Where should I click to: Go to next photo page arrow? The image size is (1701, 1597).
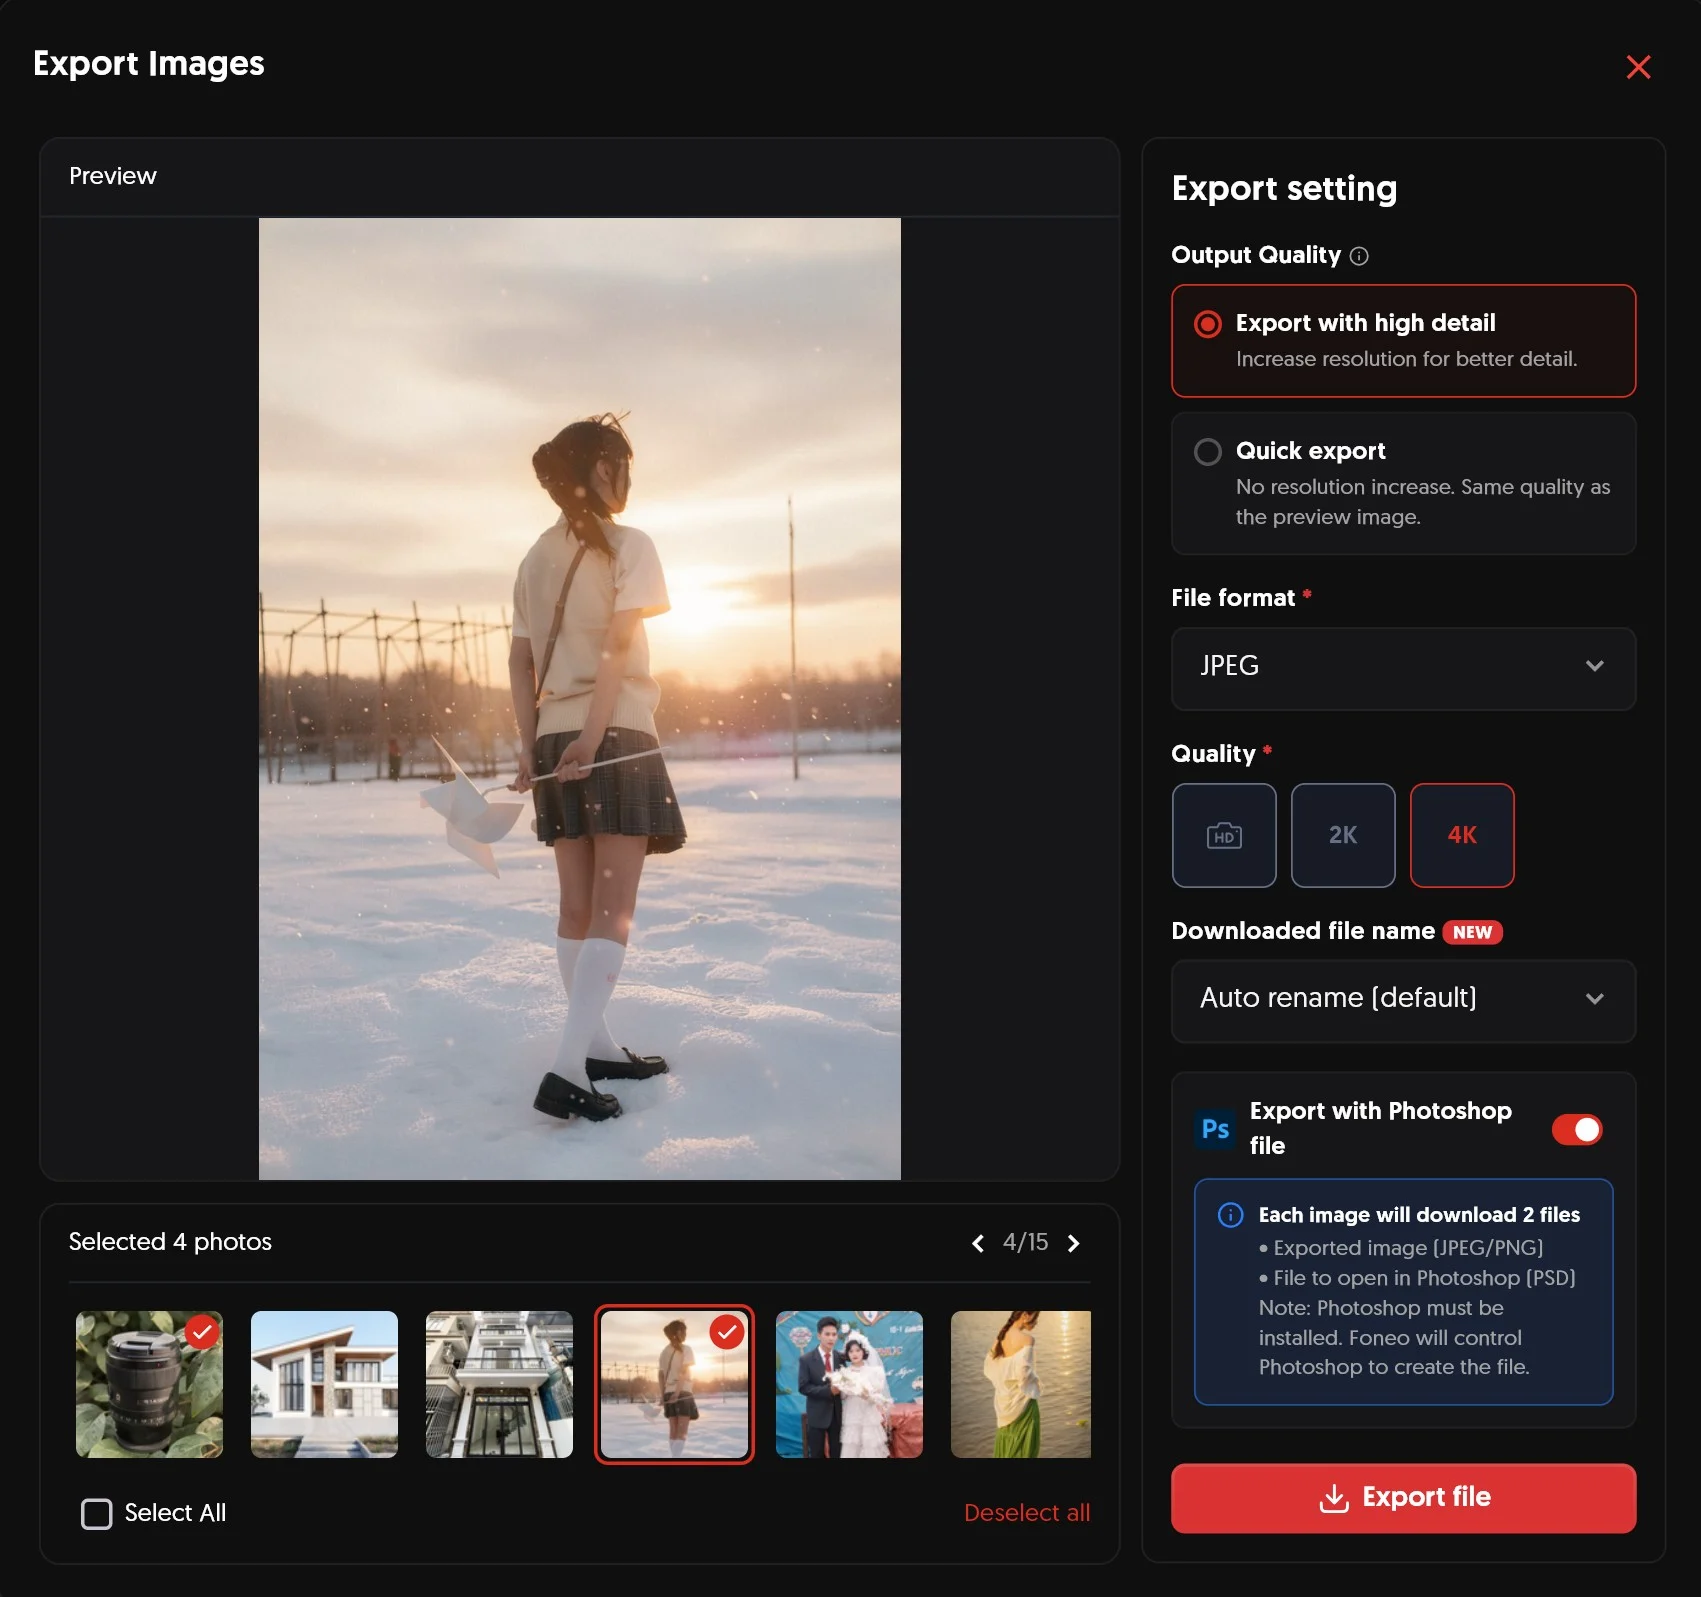point(1074,1243)
